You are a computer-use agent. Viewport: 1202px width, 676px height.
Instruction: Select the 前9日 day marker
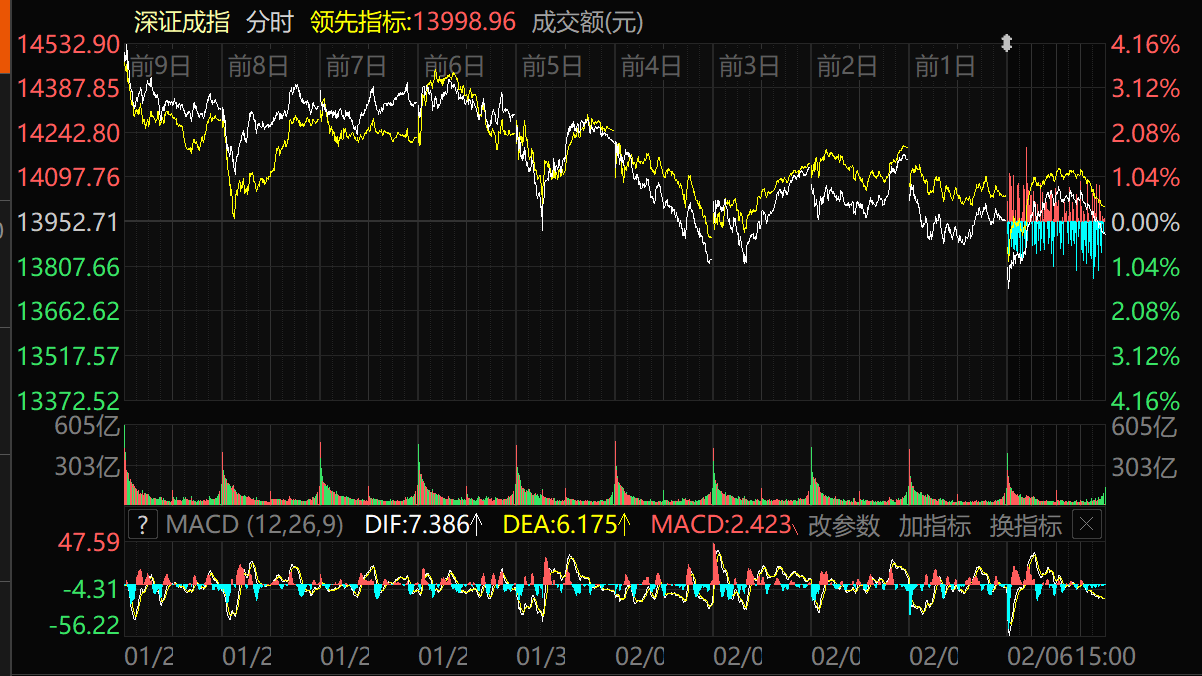(x=160, y=67)
